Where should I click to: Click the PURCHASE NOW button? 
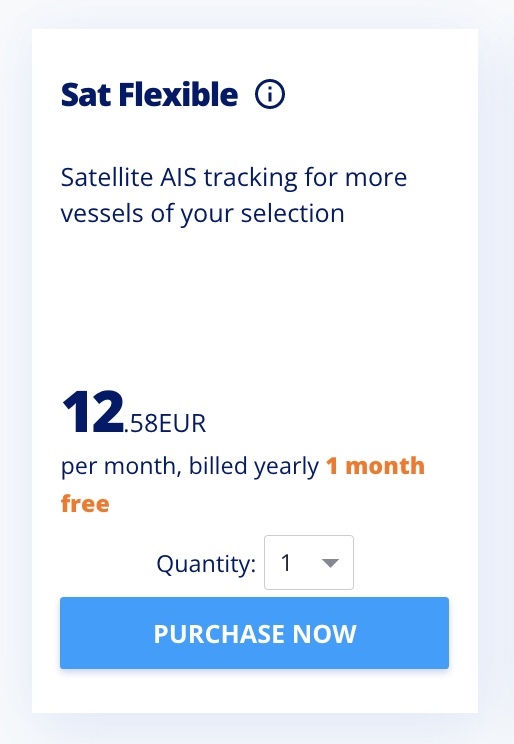[254, 633]
